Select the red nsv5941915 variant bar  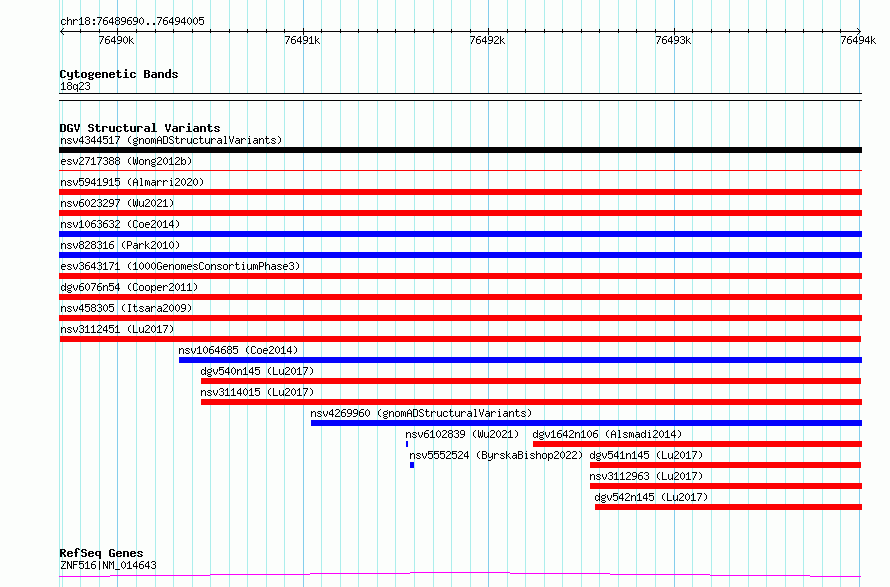pos(460,192)
